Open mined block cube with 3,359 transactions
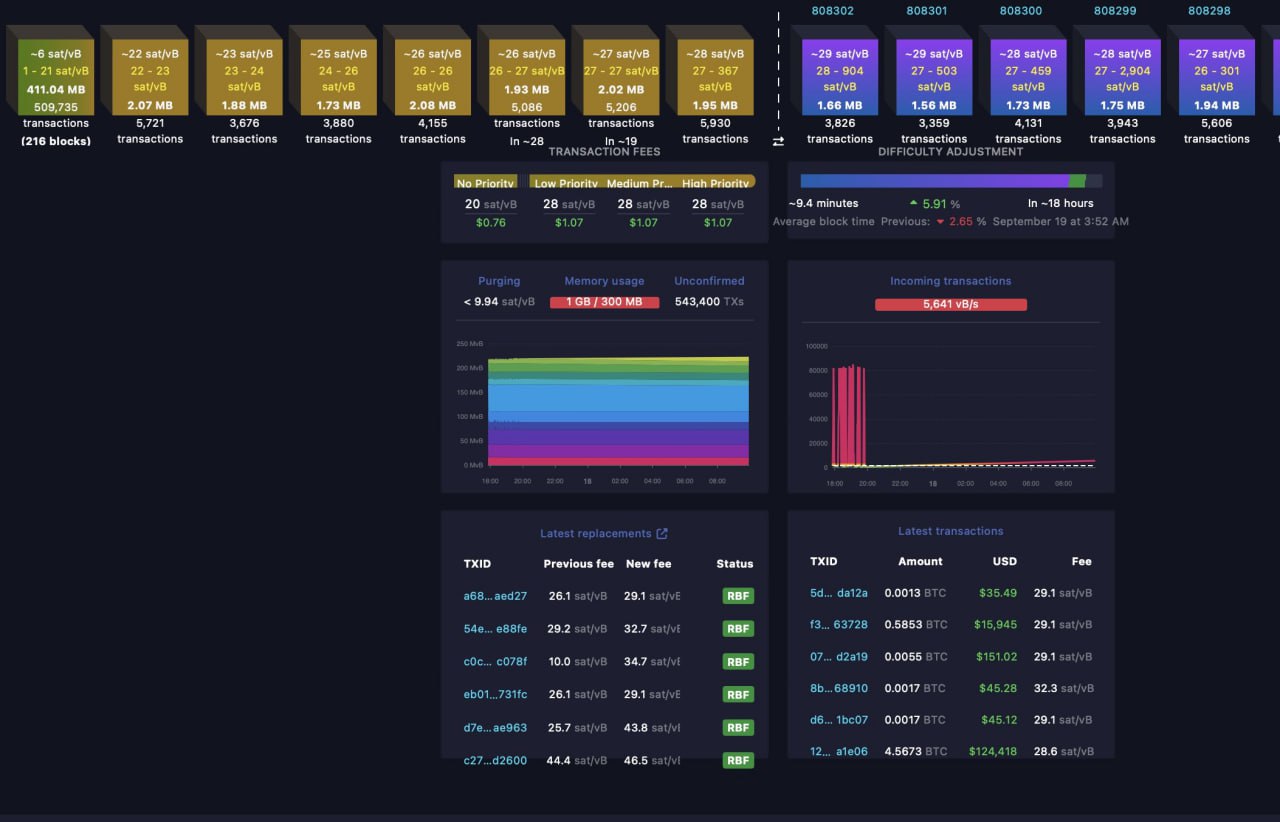 click(933, 77)
